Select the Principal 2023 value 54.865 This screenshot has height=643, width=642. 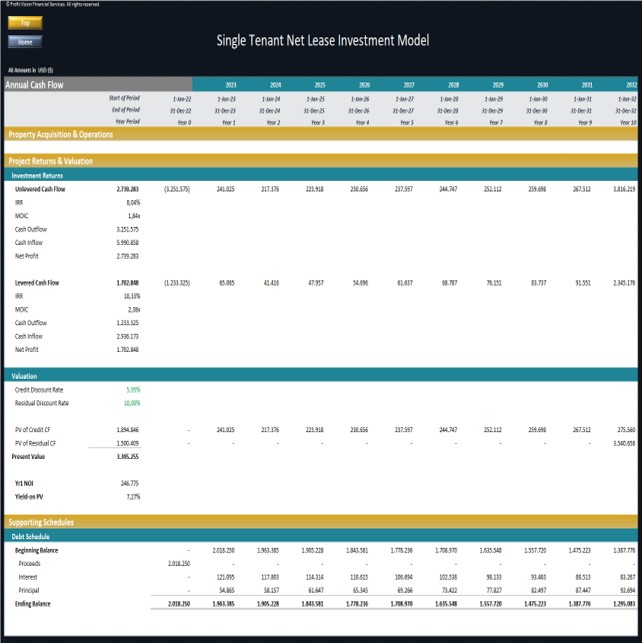pyautogui.click(x=227, y=590)
